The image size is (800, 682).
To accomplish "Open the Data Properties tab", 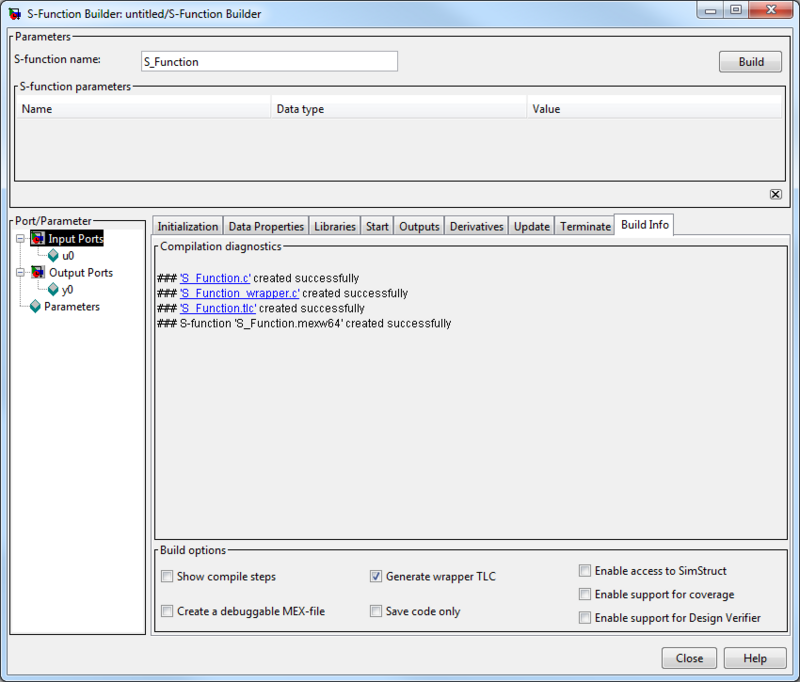I will (265, 227).
